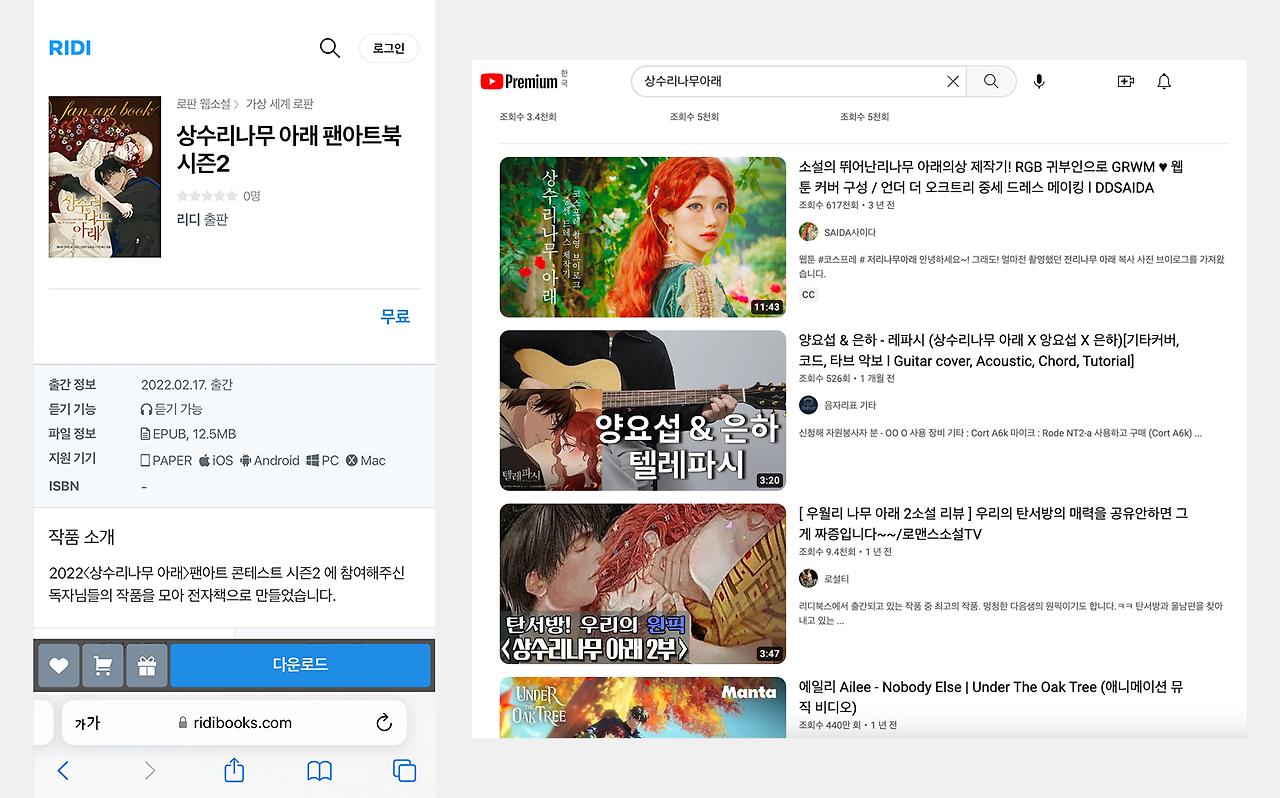Open YouTube Premium home logo
The width and height of the screenshot is (1280, 798).
point(519,82)
